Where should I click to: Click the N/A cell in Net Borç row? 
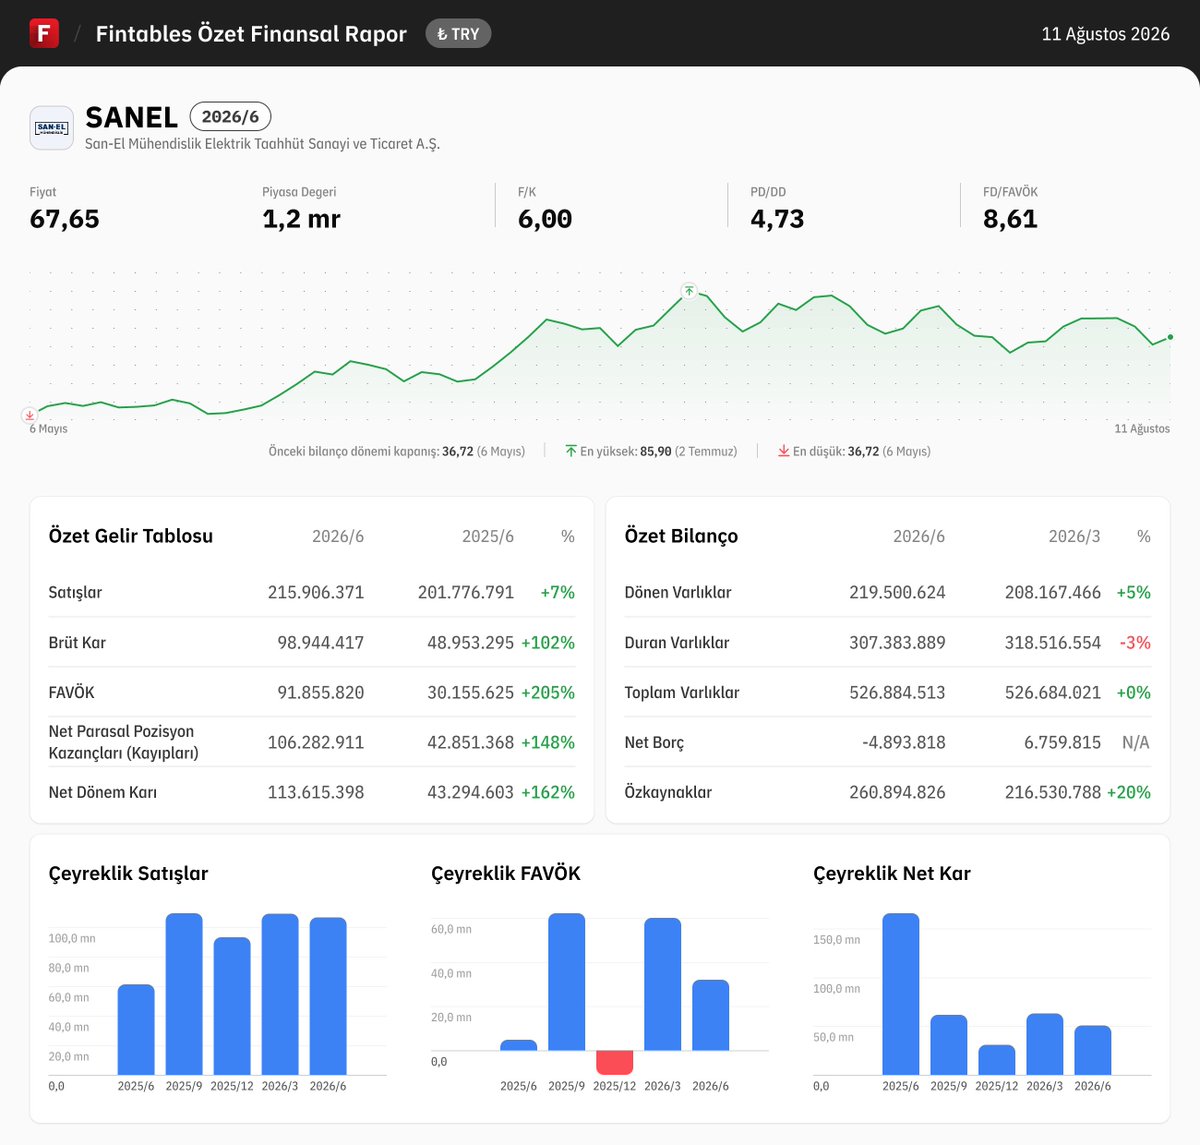[x=1136, y=742]
